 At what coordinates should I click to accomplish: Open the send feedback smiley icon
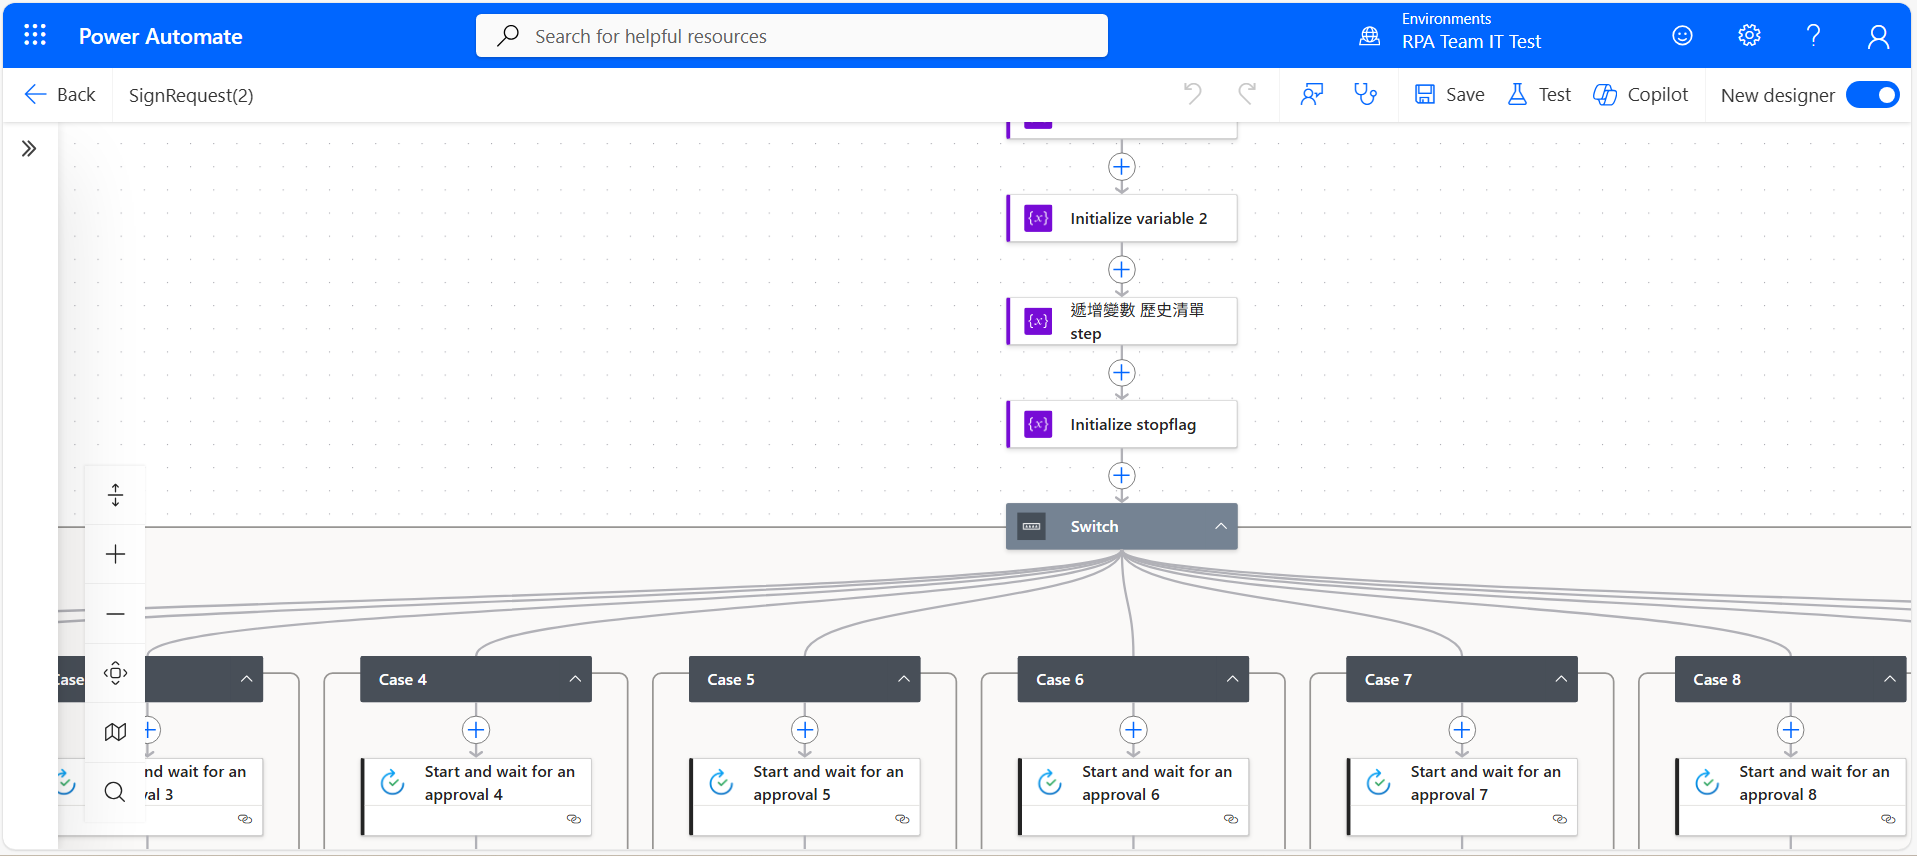click(1682, 36)
